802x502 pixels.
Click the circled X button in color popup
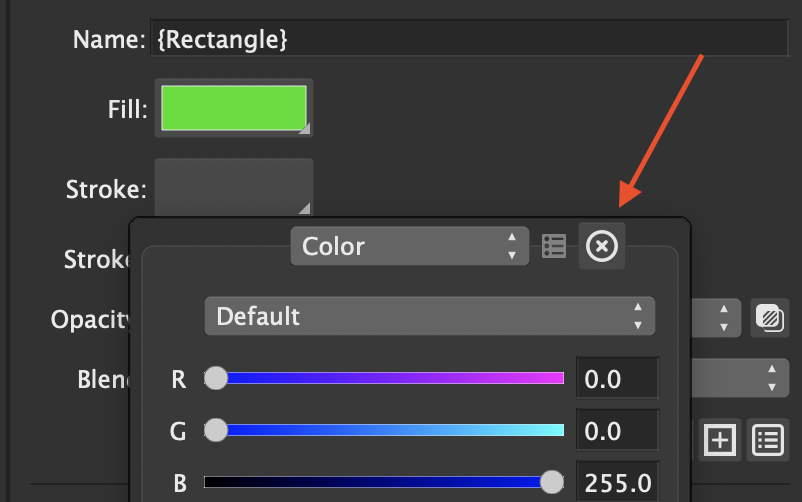click(602, 246)
